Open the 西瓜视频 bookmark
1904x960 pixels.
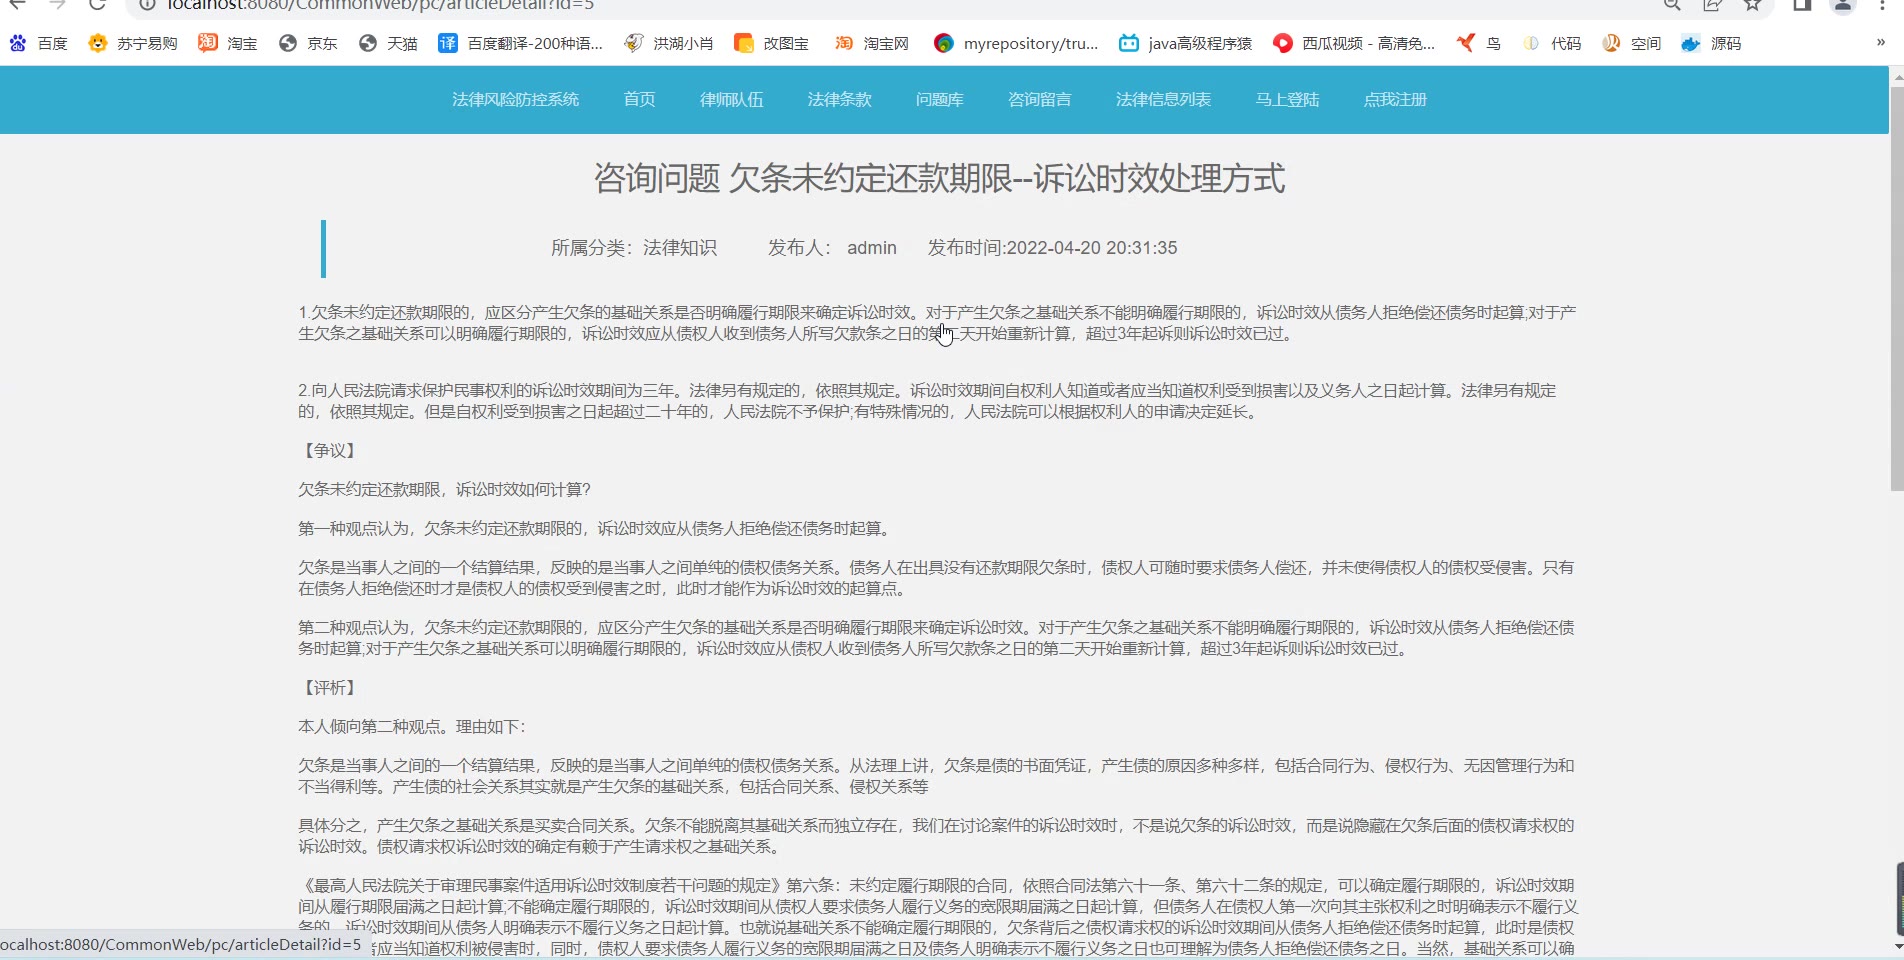click(1354, 43)
